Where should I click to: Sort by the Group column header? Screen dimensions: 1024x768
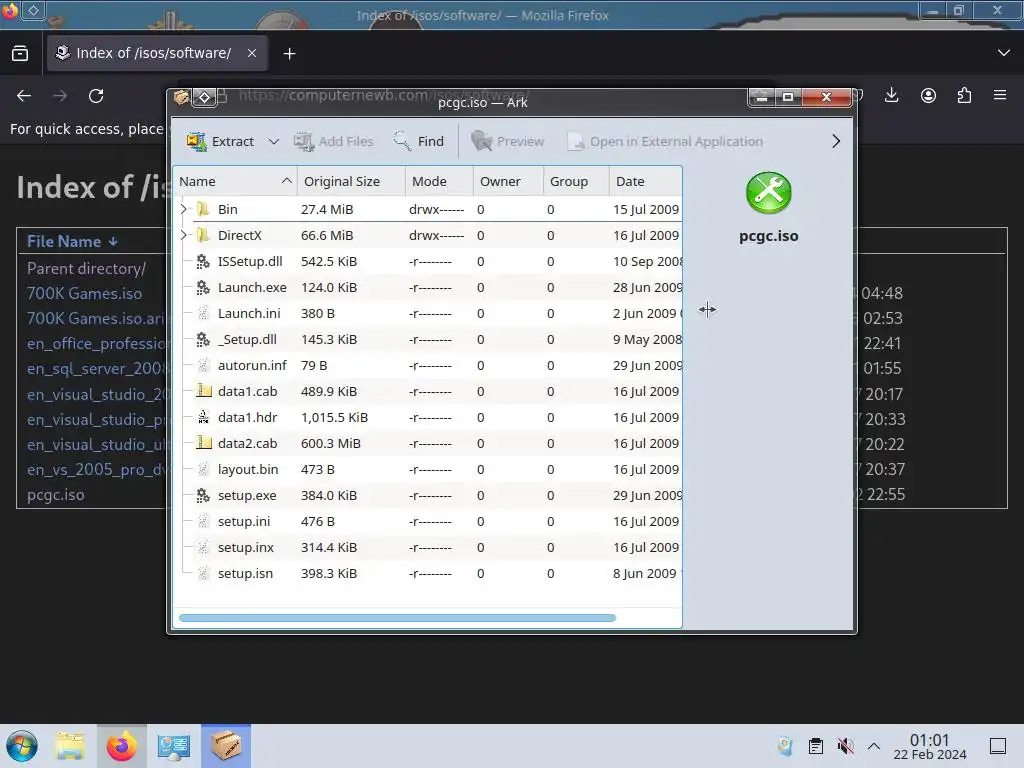point(576,182)
